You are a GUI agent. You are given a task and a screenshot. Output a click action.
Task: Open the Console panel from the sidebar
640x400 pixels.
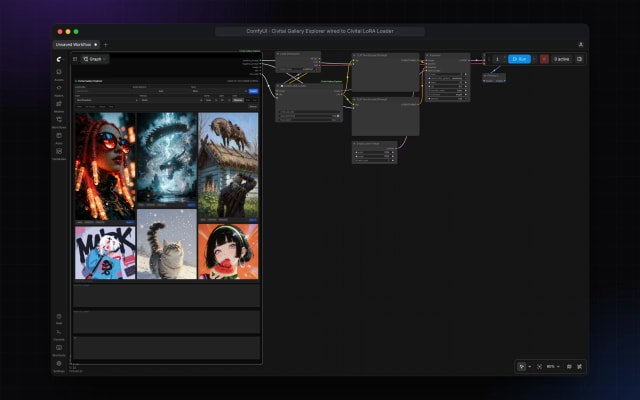point(59,334)
